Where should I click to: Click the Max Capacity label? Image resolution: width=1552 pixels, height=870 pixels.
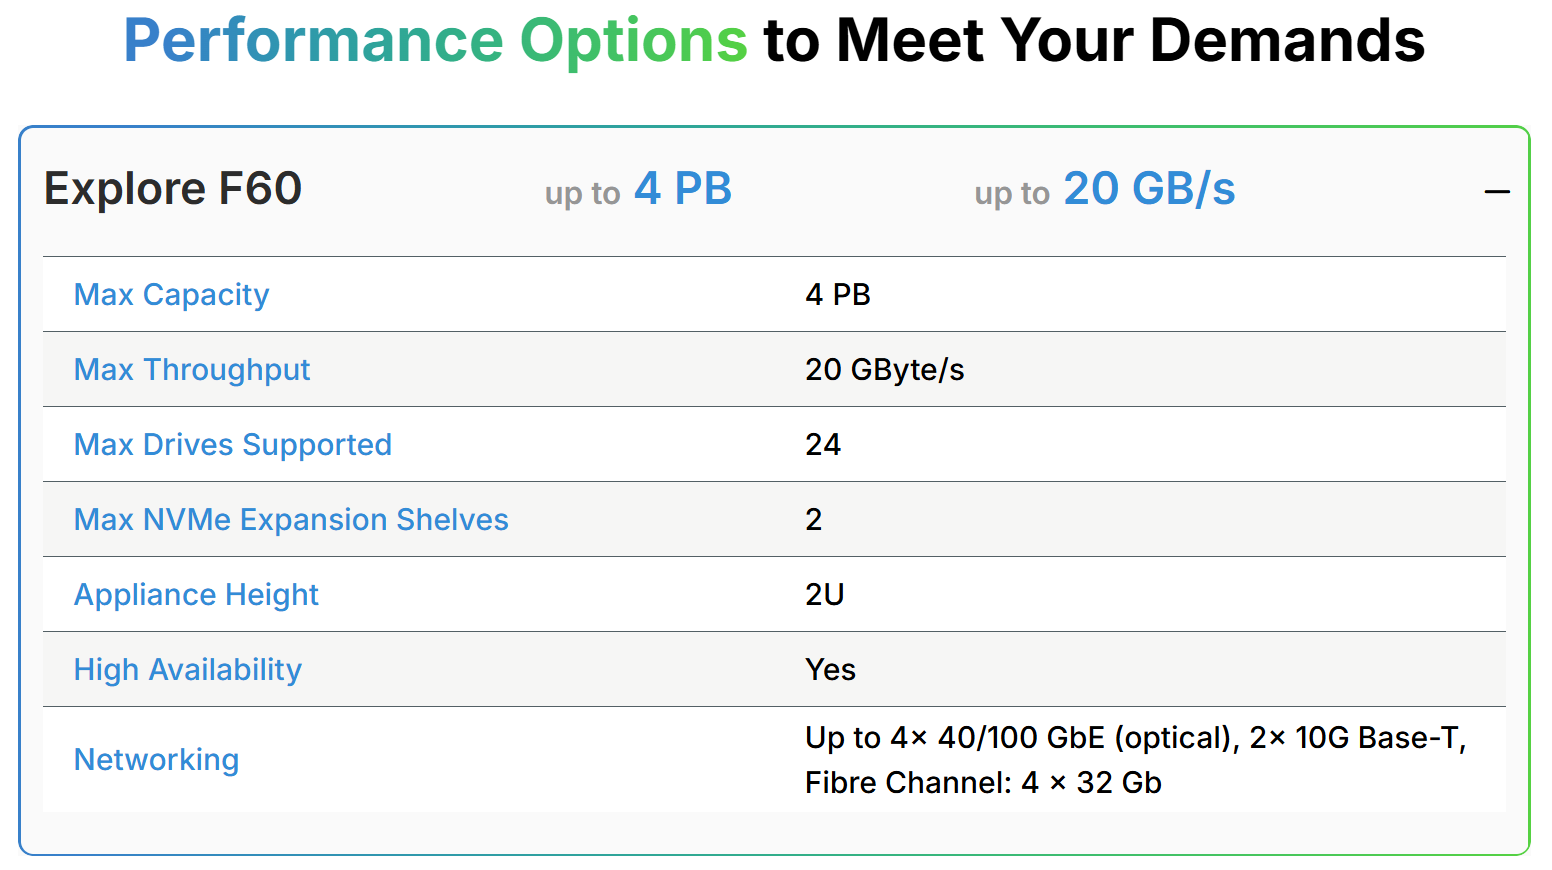click(171, 295)
